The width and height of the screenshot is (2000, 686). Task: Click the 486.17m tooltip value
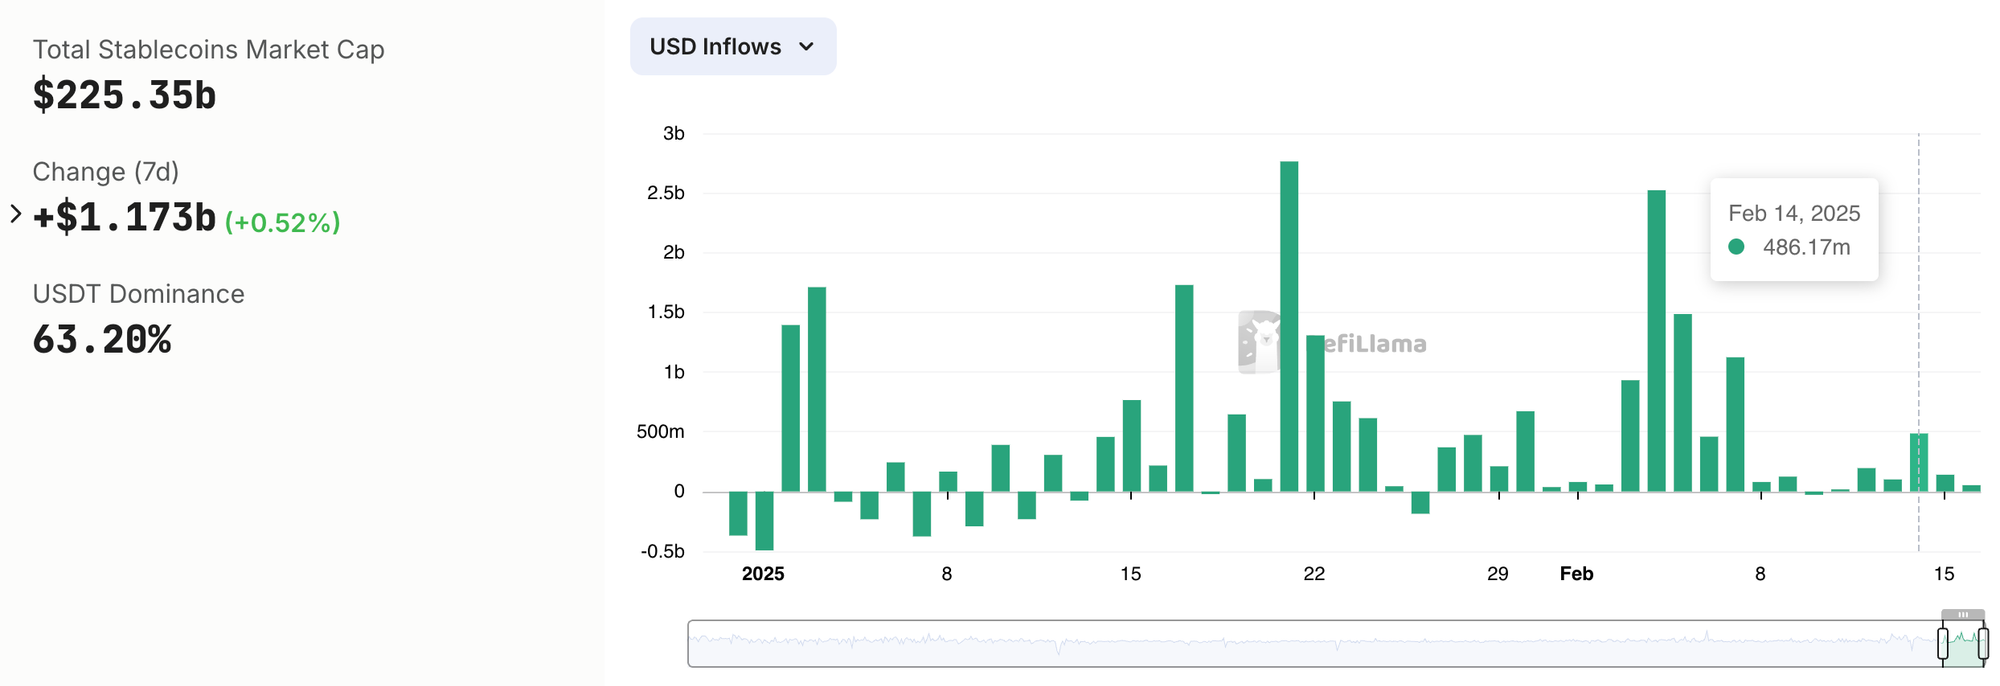pos(1806,247)
